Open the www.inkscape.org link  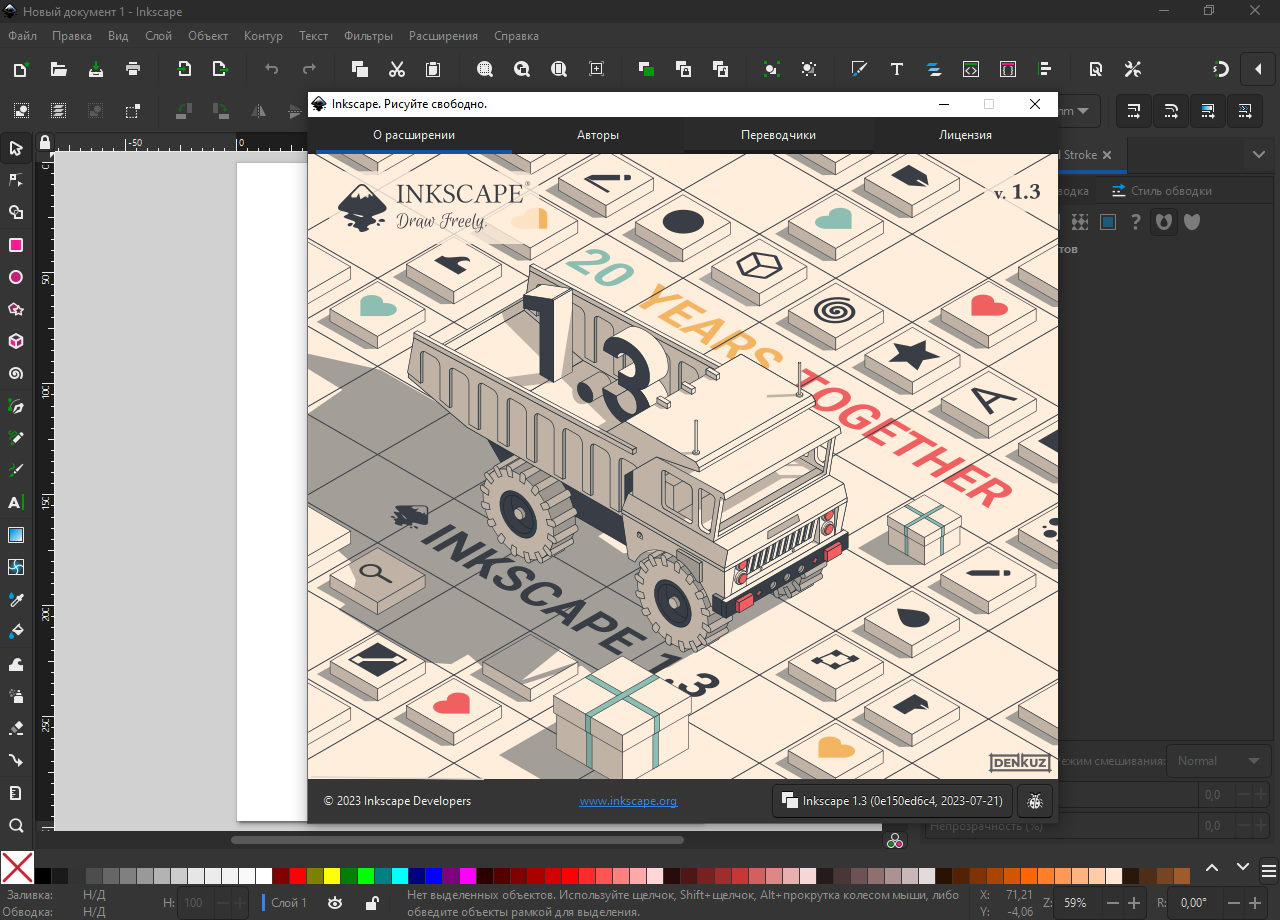628,801
